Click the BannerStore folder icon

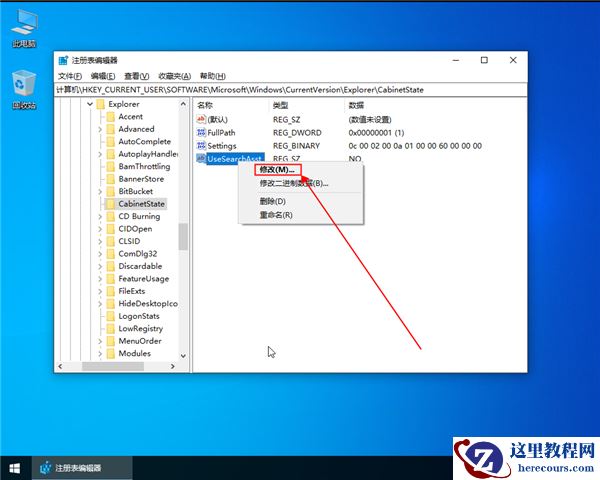tap(111, 179)
